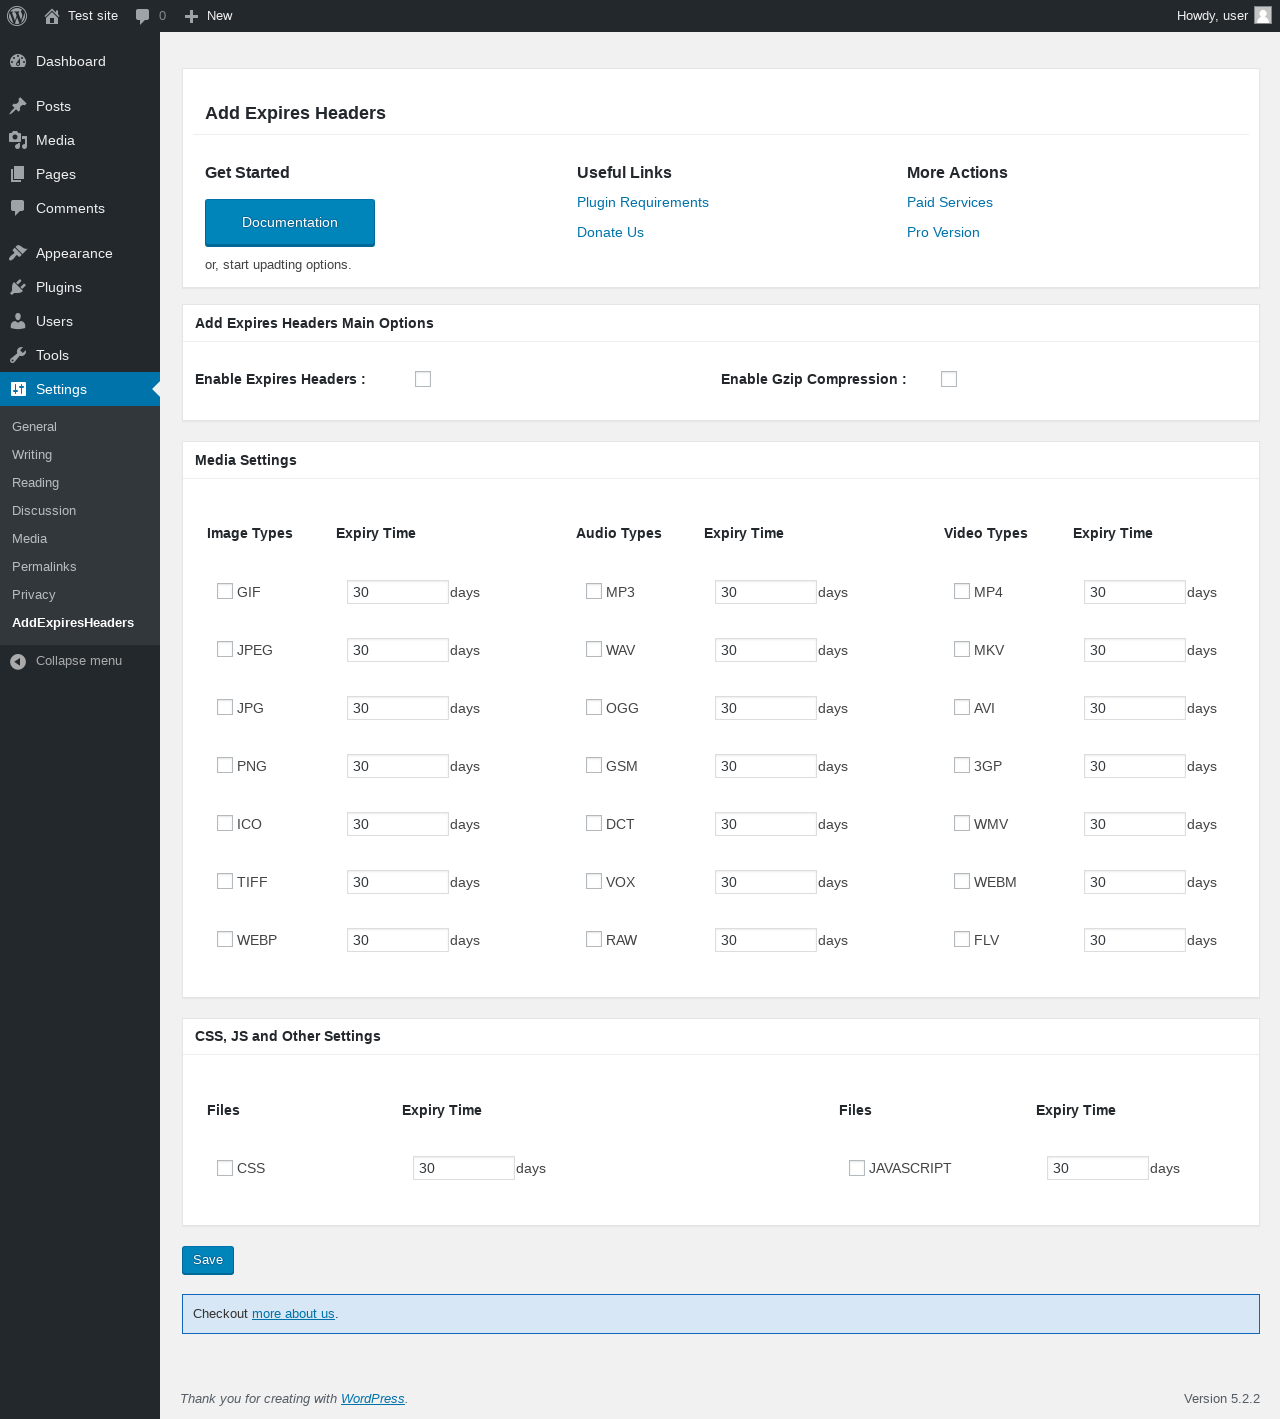
Task: Enable the Expires Headers checkbox
Action: (x=423, y=379)
